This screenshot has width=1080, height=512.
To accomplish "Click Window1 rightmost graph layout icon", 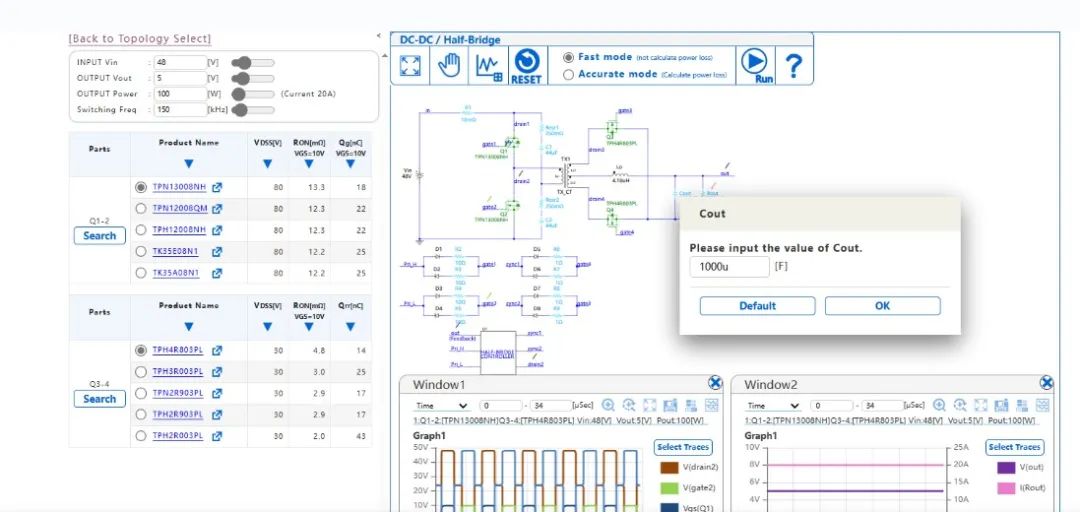I will coord(712,405).
